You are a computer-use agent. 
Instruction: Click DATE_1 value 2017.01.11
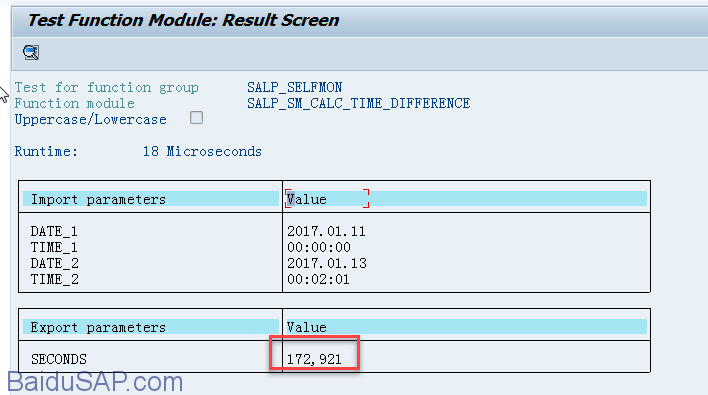click(326, 231)
